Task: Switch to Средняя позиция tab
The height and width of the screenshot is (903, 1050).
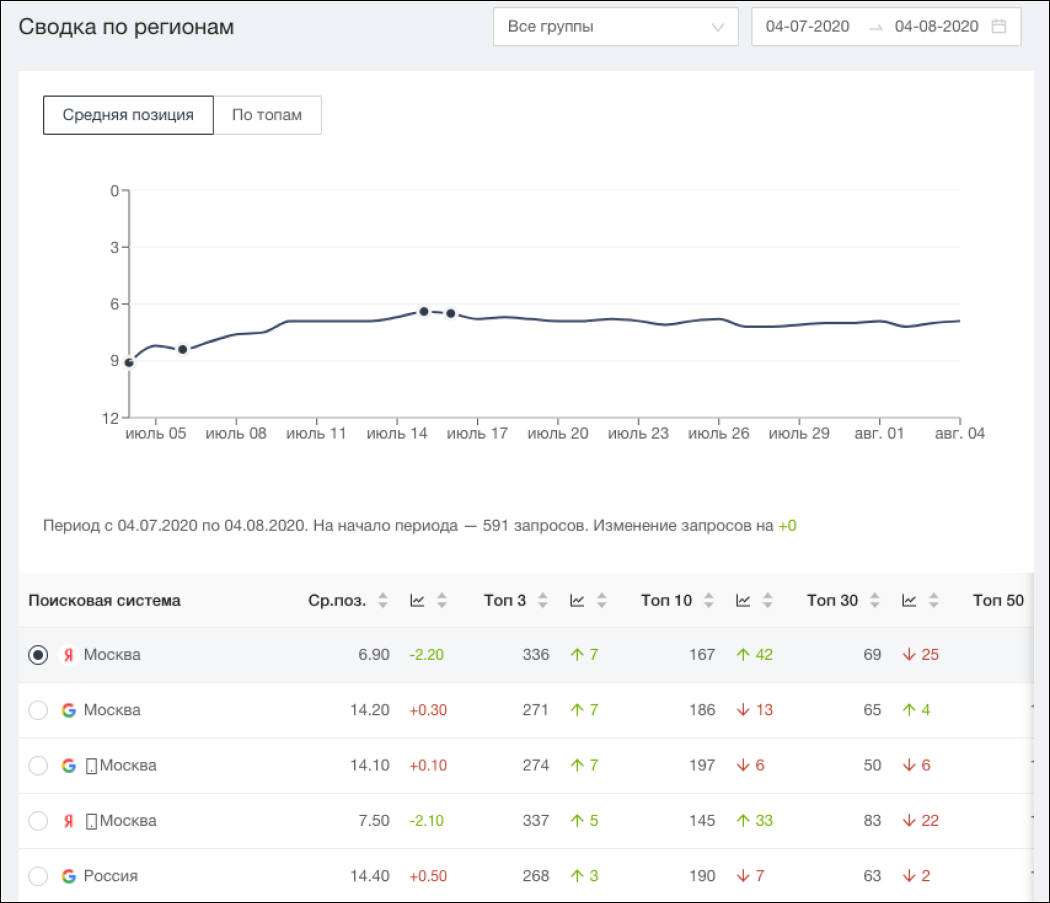Action: click(128, 115)
